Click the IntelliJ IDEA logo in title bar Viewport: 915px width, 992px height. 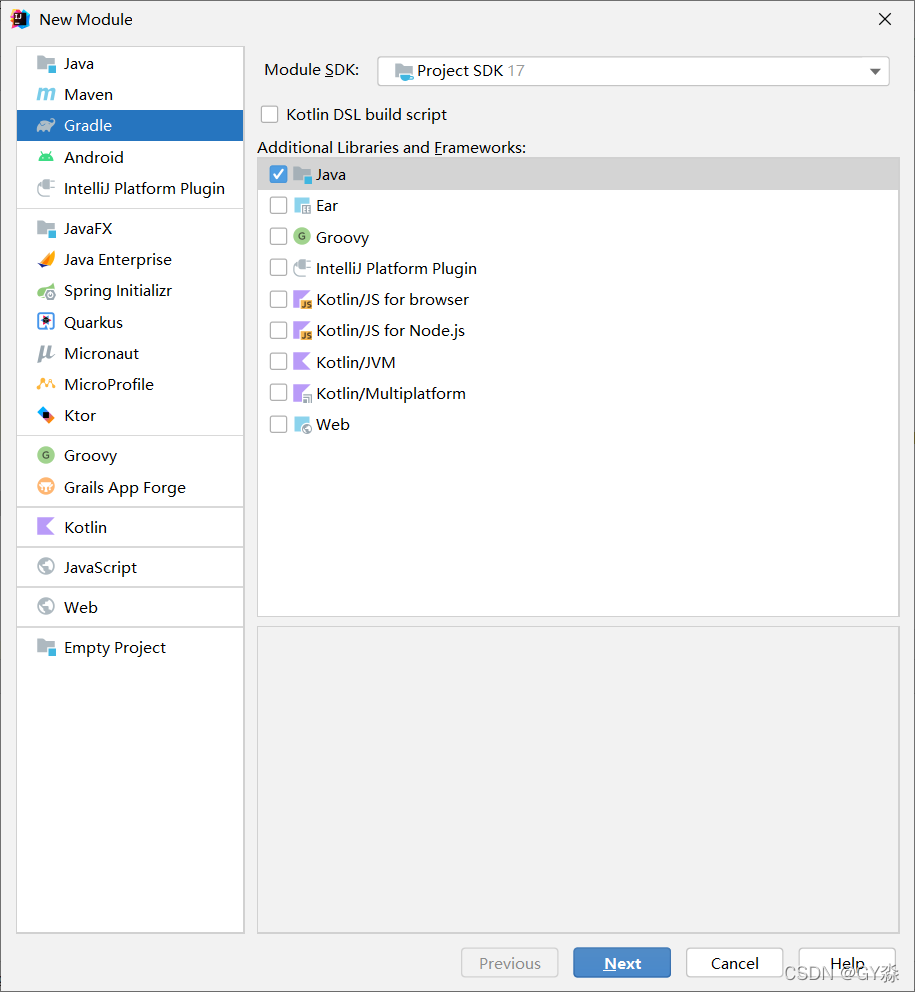click(x=20, y=19)
